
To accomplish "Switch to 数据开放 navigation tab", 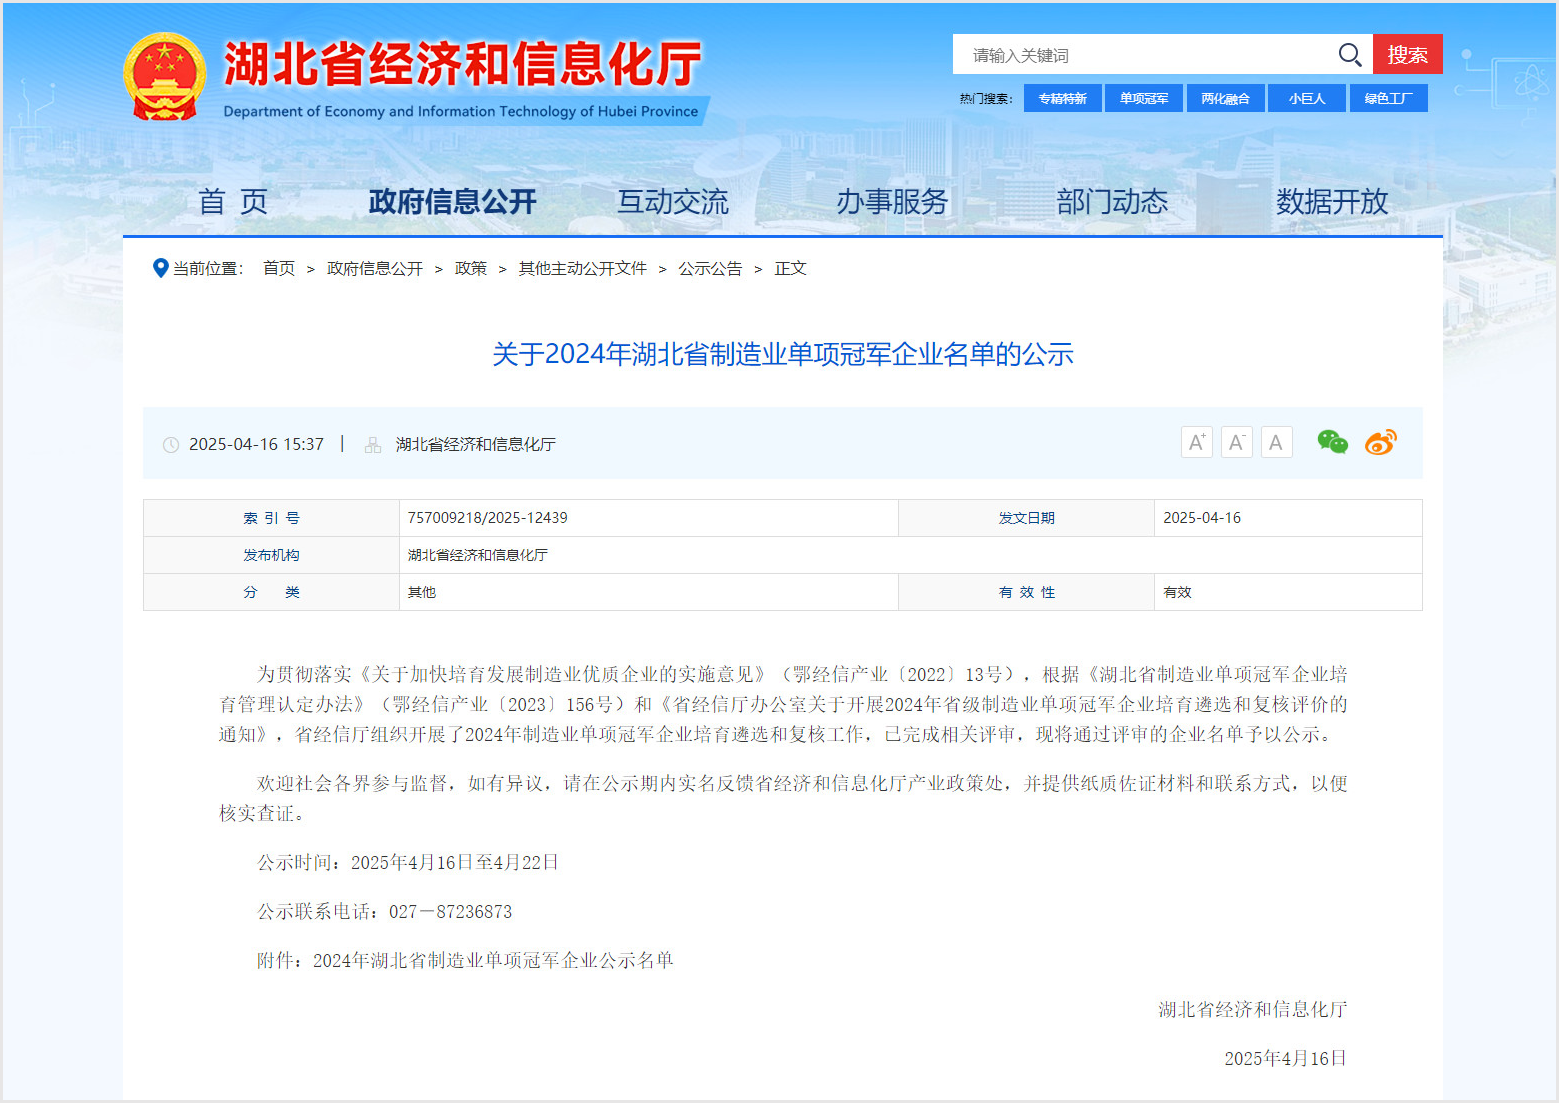I will 1331,202.
